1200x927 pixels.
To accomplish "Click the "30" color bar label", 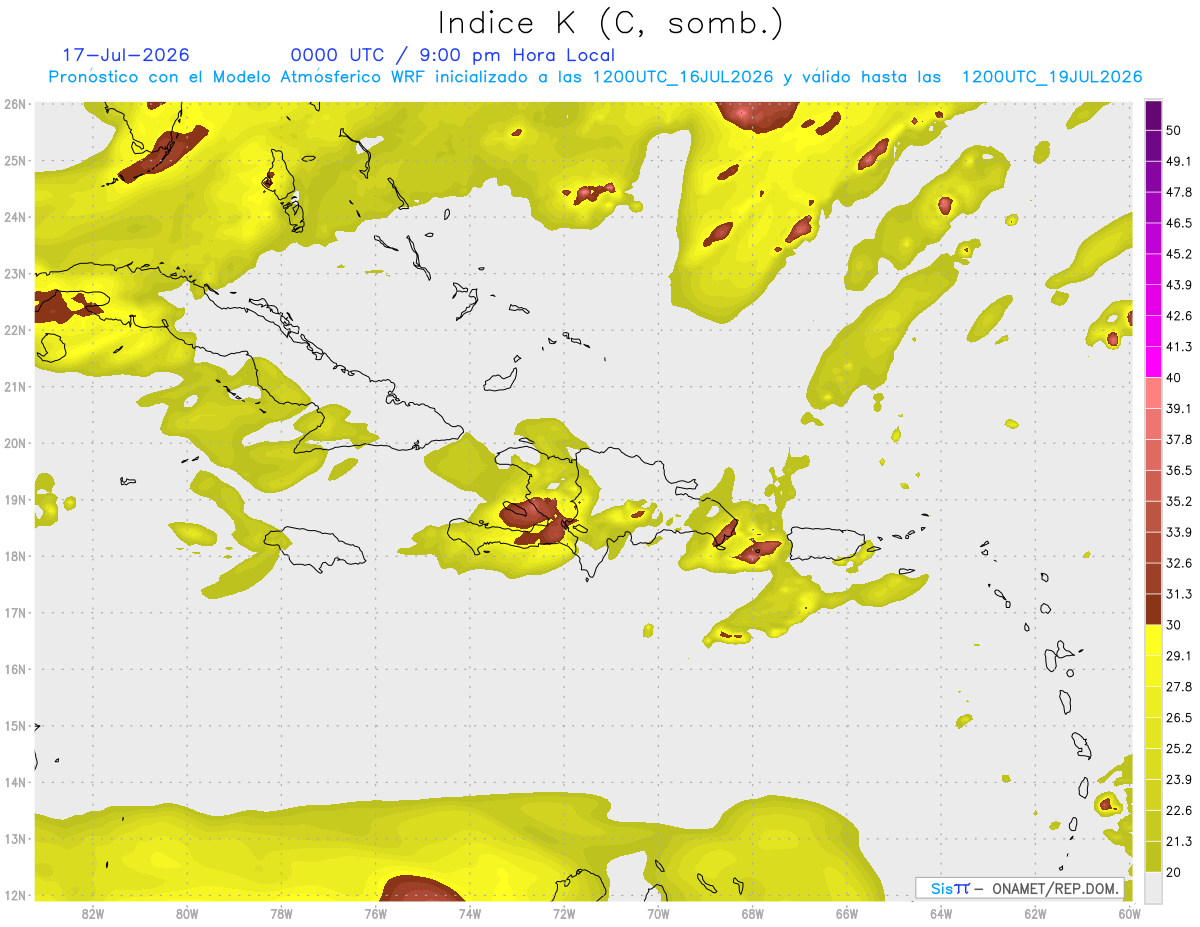I will point(1174,625).
